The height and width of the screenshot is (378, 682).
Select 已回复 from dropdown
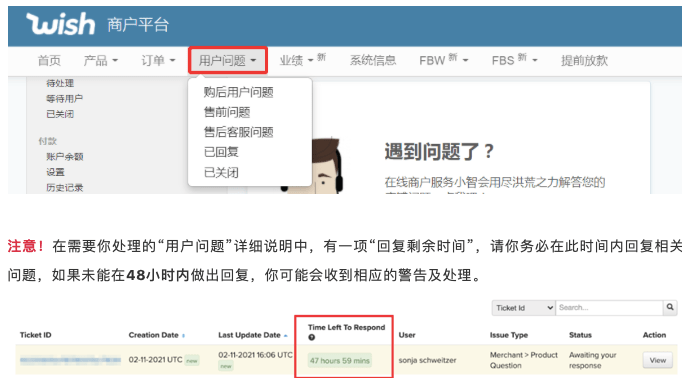point(221,152)
